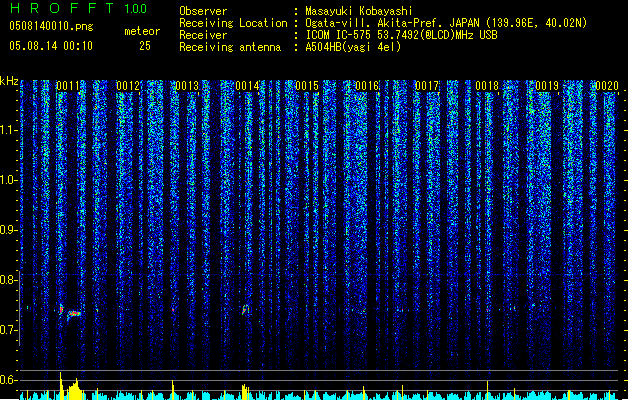The height and width of the screenshot is (400, 629).
Task: Click the tallest yellow power peak near 0011
Action: pyautogui.click(x=61, y=385)
